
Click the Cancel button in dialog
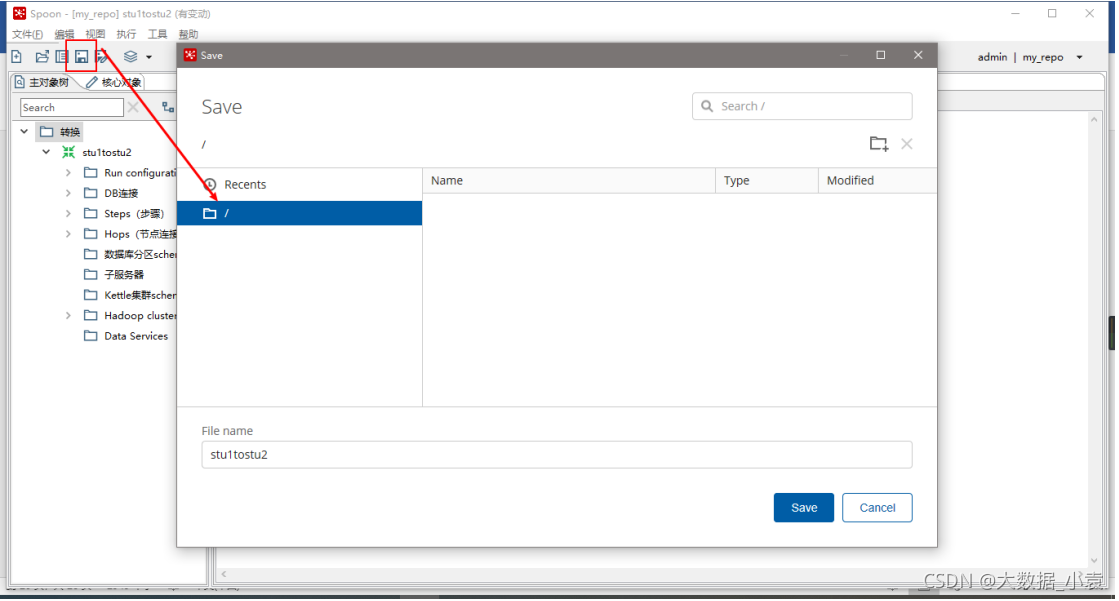877,507
